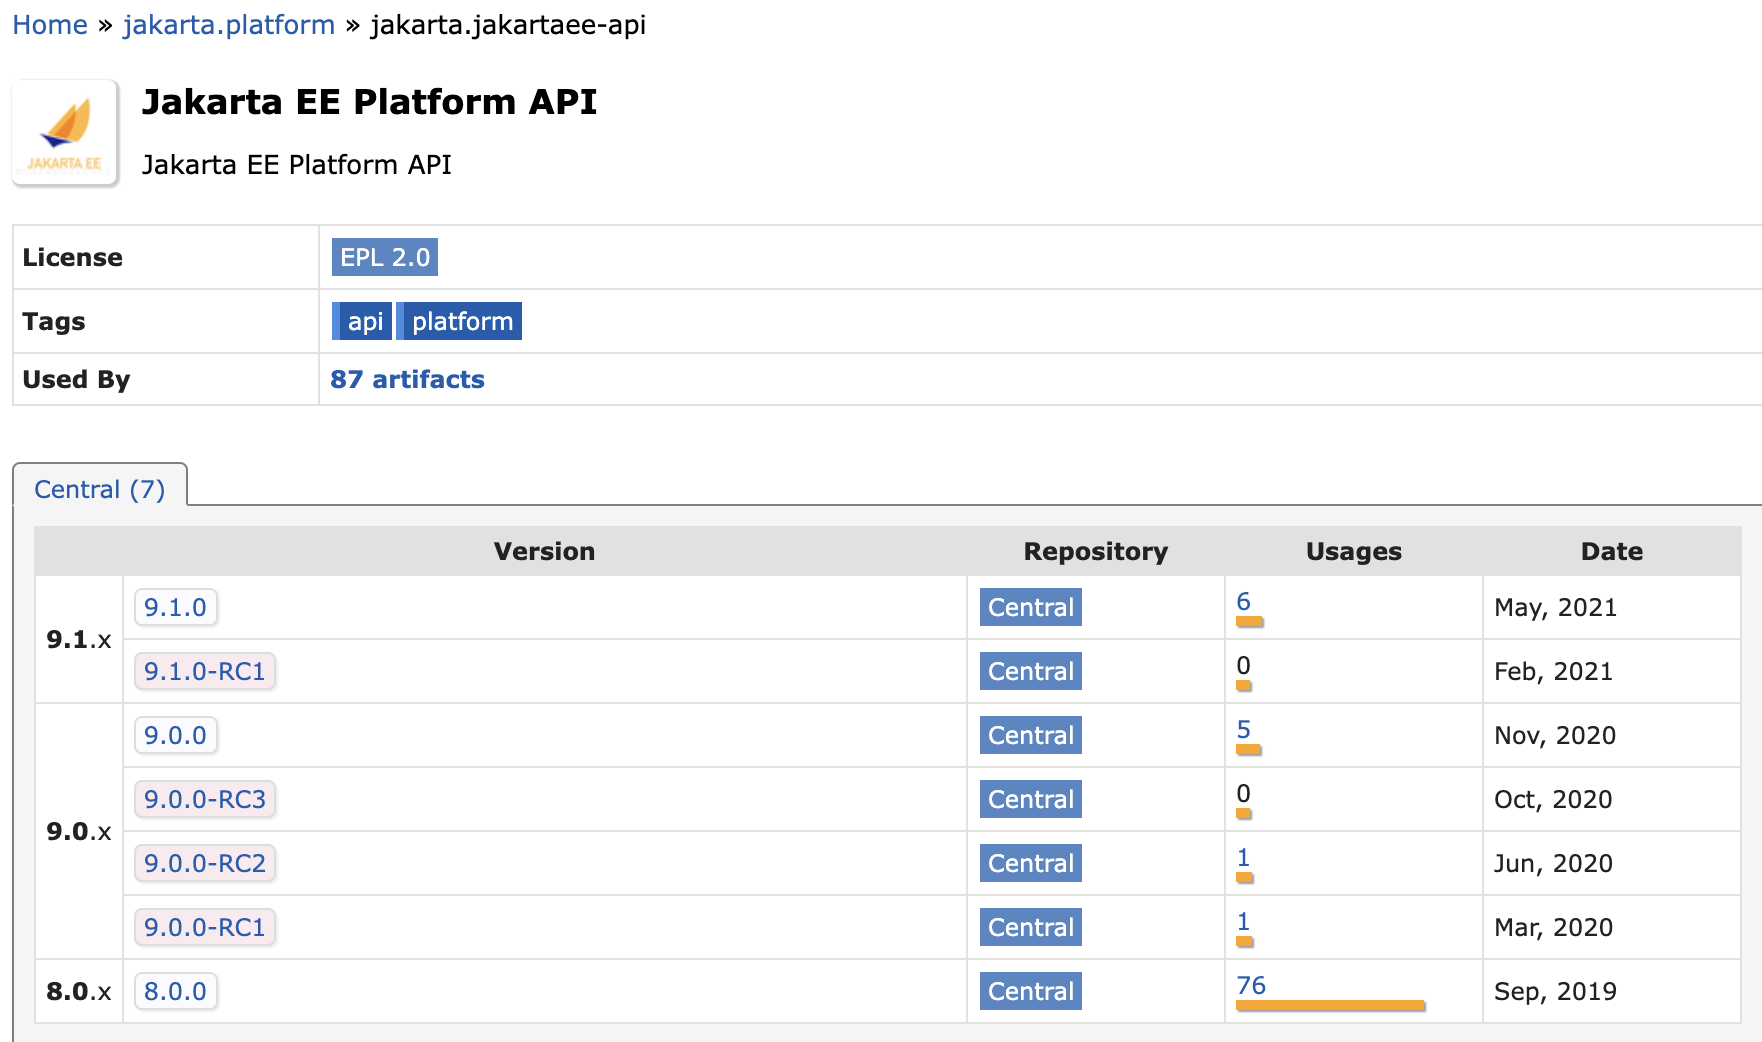Open version 9.0.0

(175, 735)
